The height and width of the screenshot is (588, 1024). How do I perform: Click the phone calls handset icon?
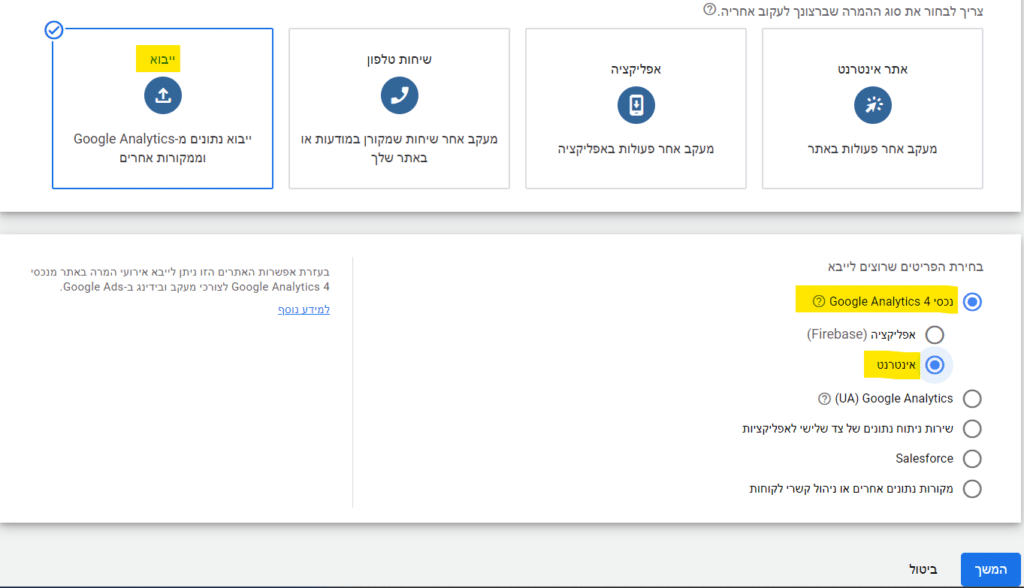pos(399,95)
